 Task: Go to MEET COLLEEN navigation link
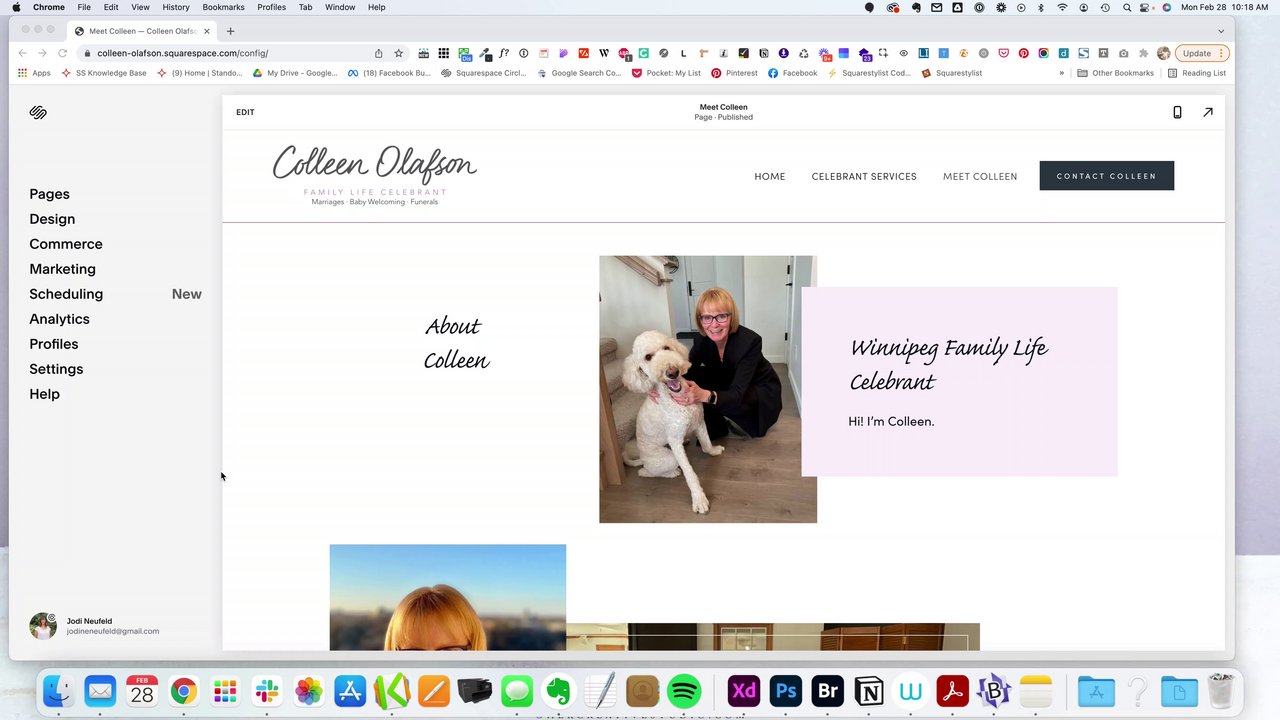[x=980, y=176]
